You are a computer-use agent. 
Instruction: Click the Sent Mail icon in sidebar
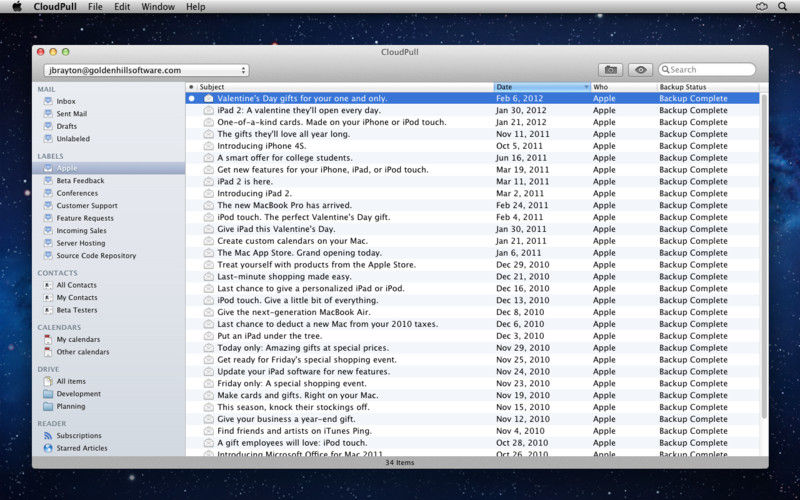point(48,113)
